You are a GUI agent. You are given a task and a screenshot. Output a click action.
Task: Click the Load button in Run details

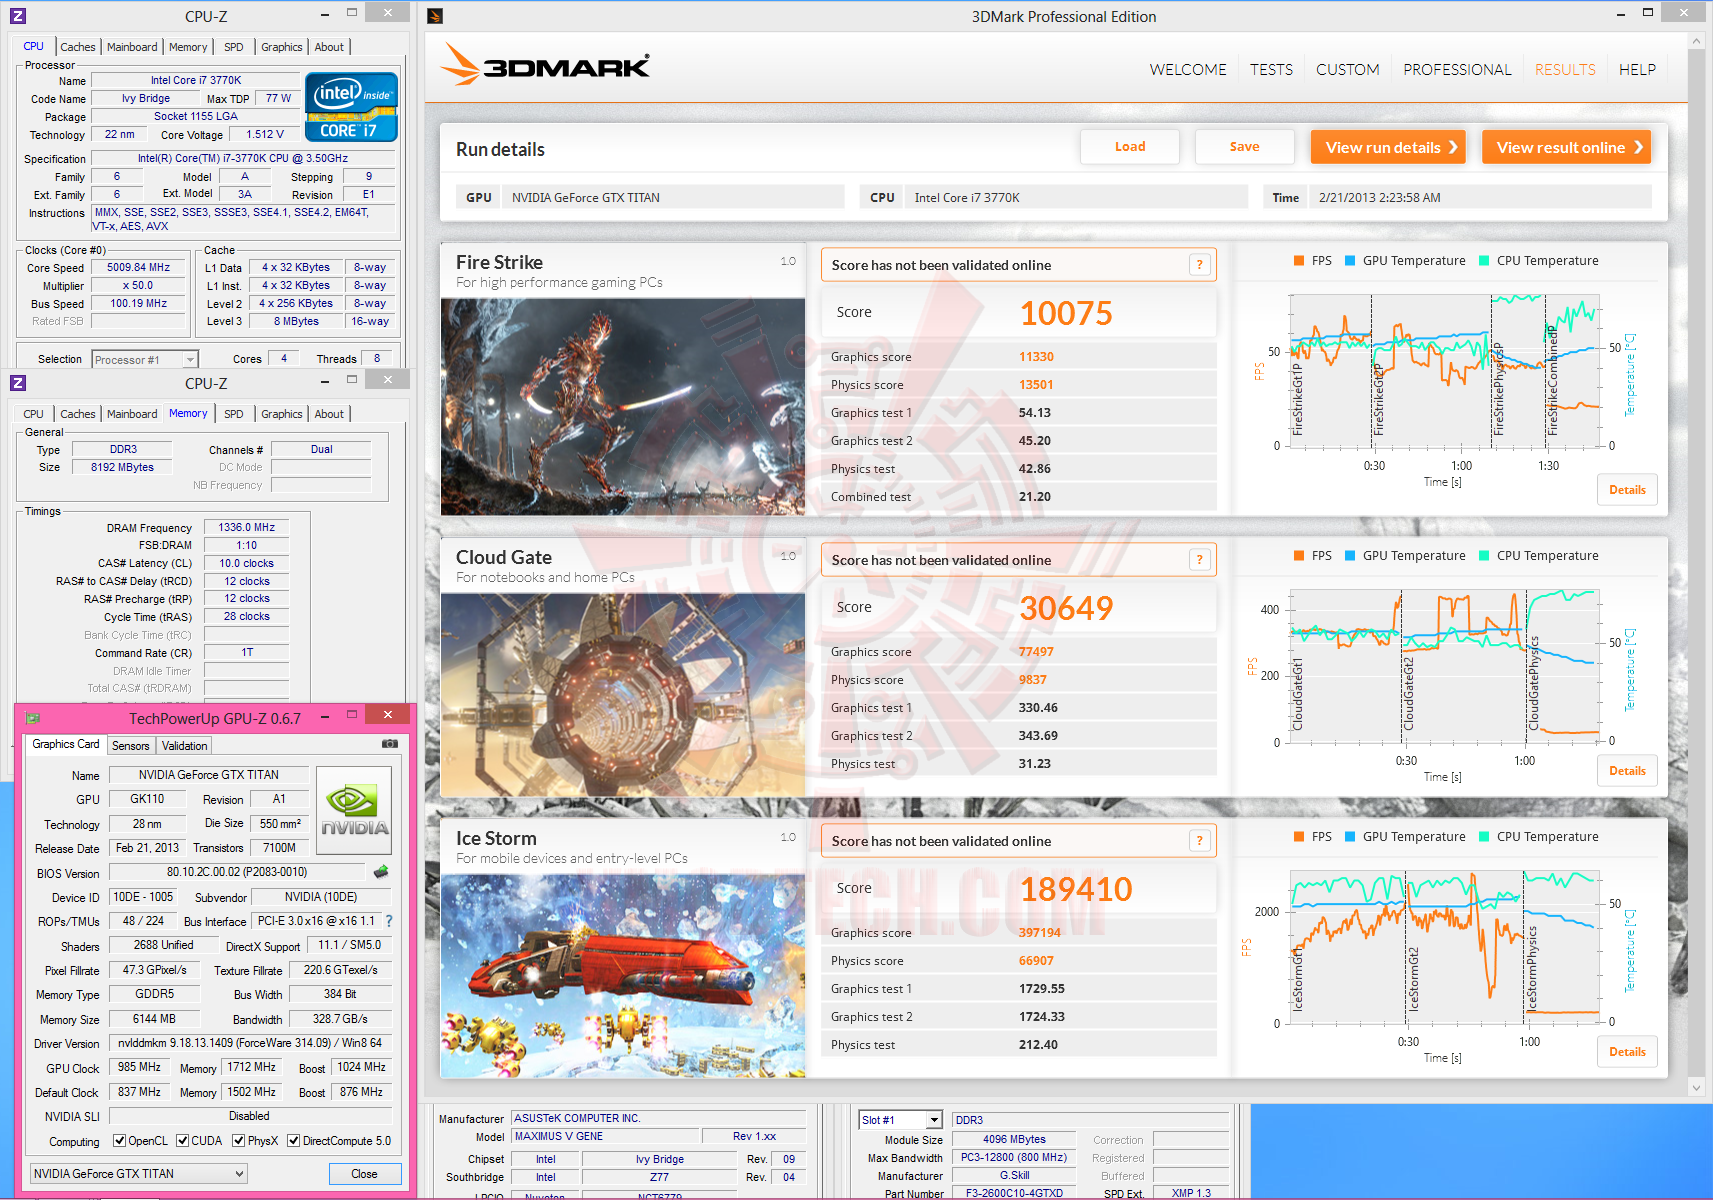pos(1130,147)
